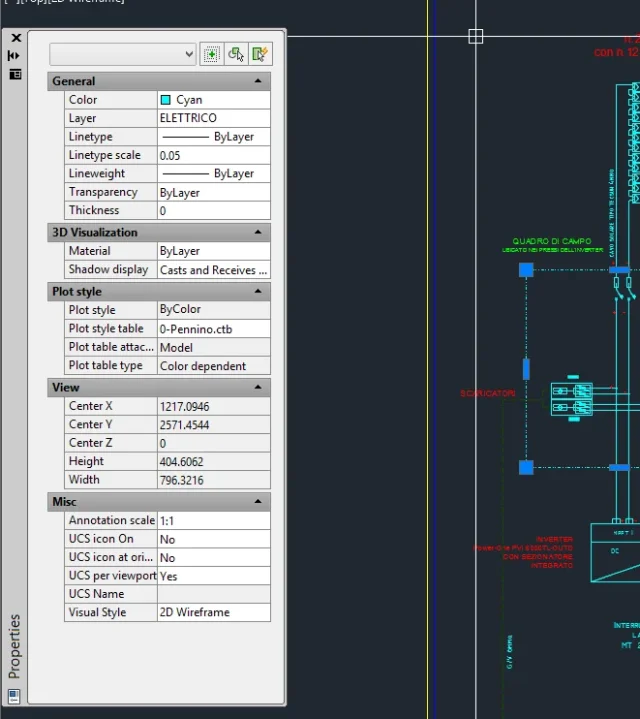
Task: Click the QUADRO DI CAMPO green label
Action: click(x=552, y=241)
